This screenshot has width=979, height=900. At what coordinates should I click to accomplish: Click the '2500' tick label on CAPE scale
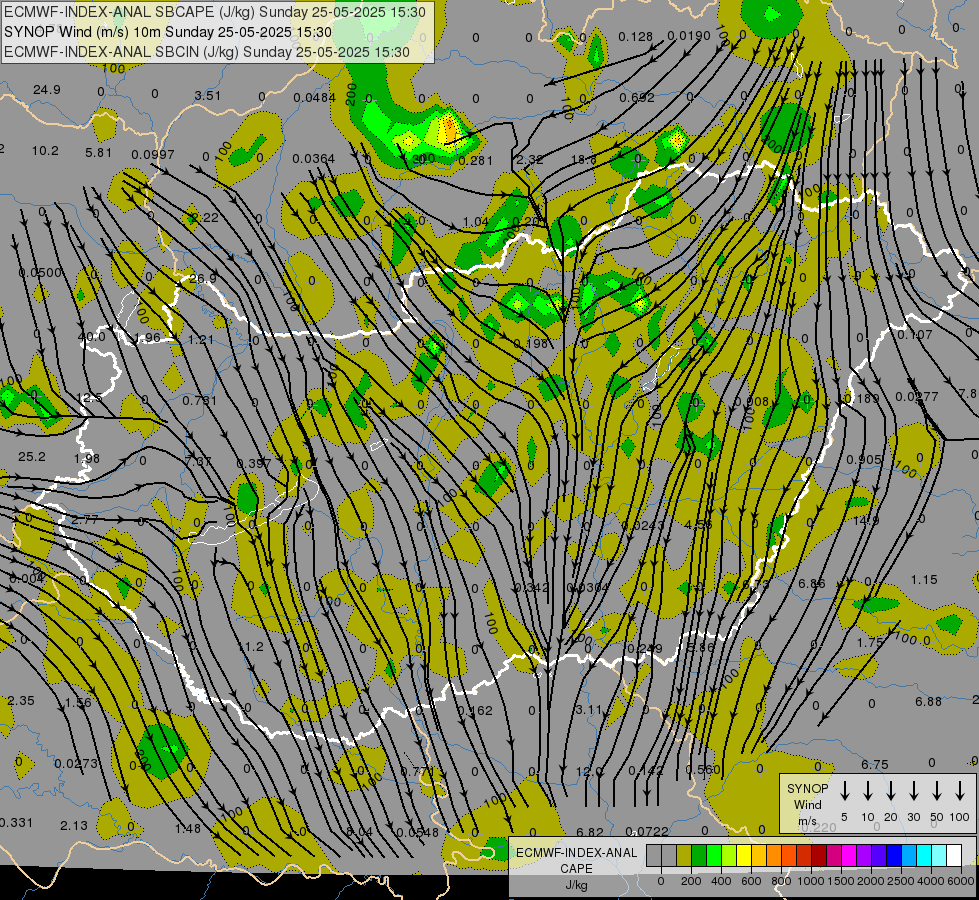coord(901,881)
